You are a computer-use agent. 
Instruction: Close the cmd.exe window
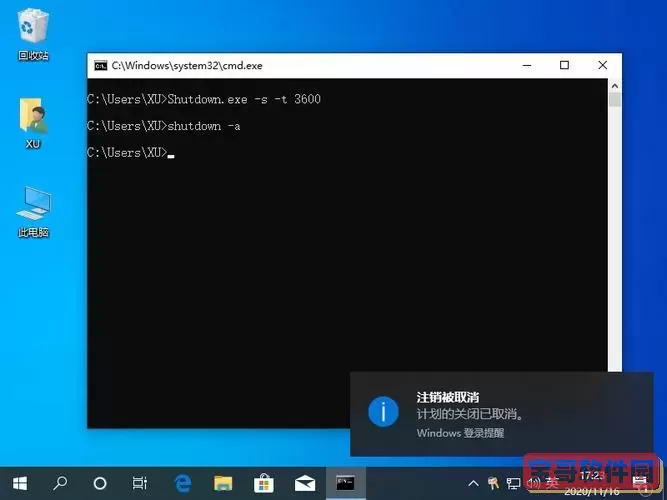[x=602, y=66]
